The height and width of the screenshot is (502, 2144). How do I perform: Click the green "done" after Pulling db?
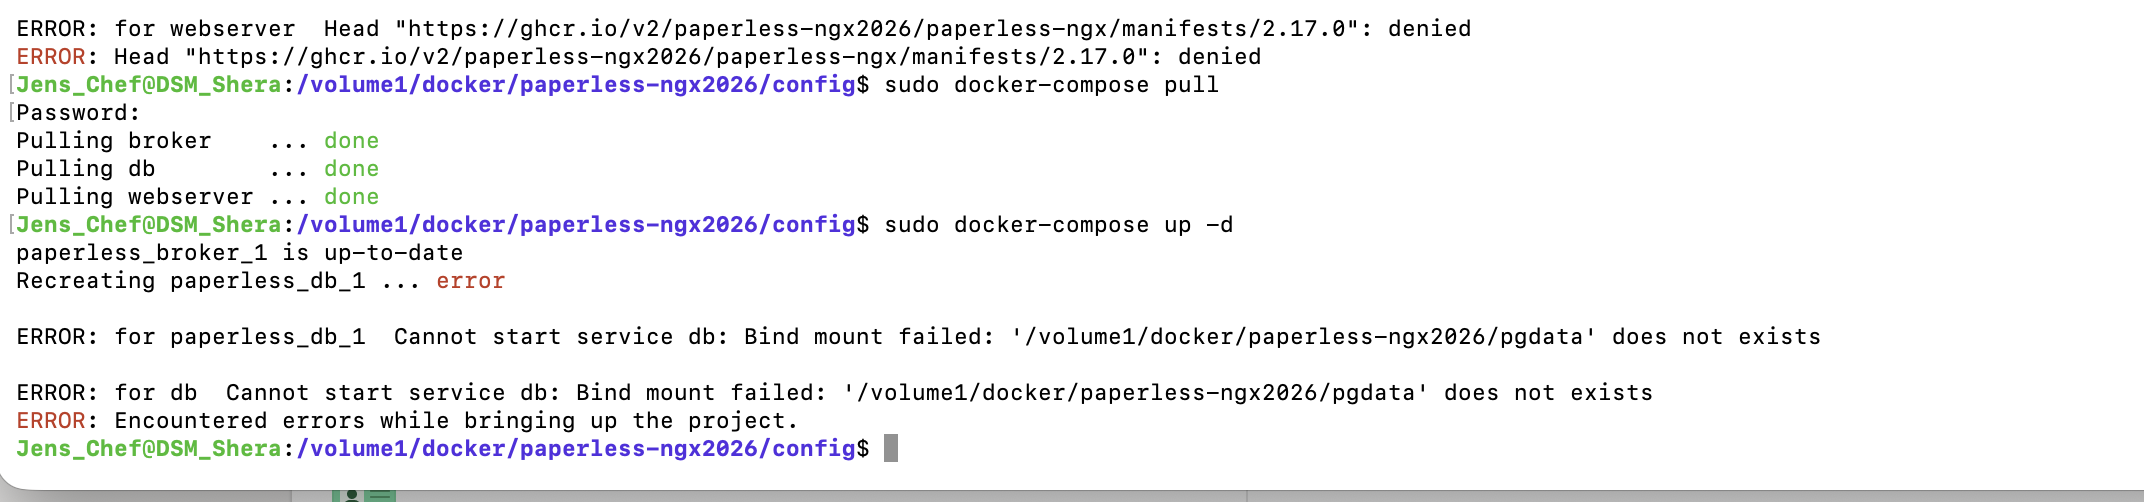(351, 168)
